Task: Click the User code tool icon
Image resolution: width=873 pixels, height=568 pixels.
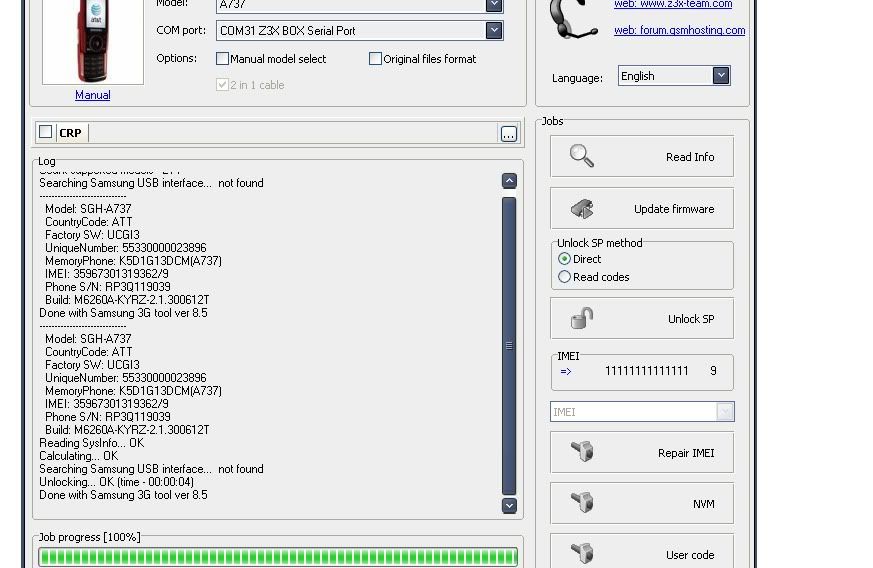Action: [582, 553]
